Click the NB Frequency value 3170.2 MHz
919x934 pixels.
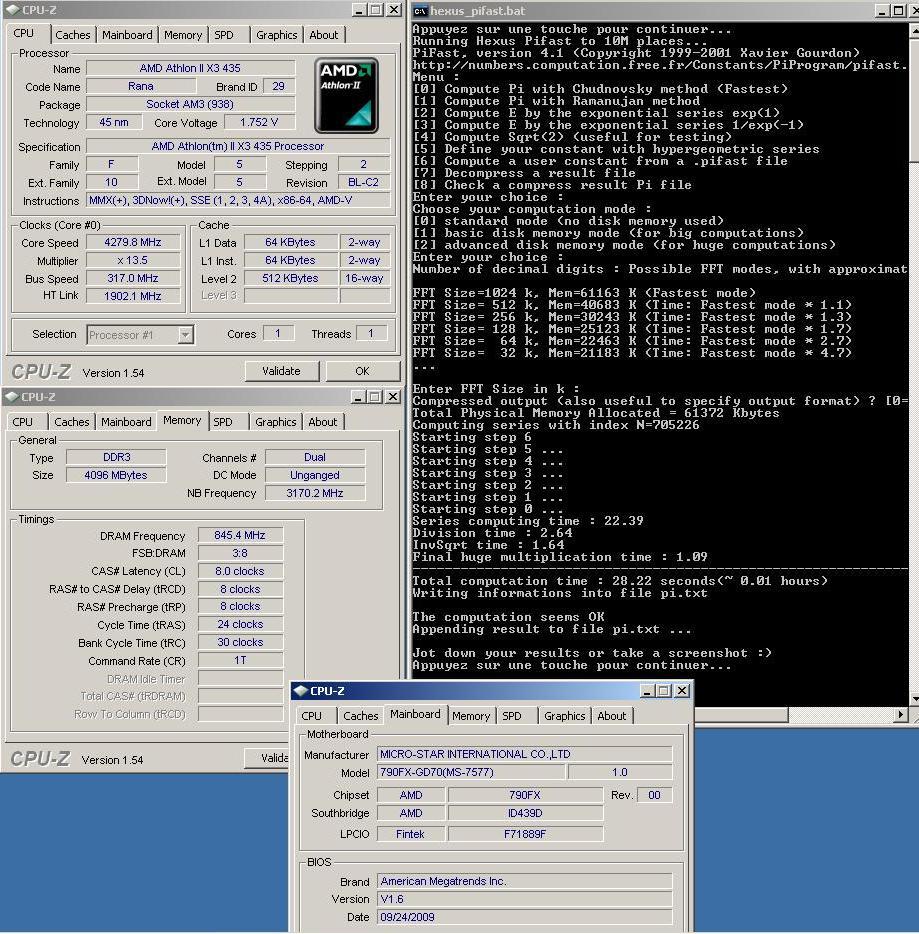click(314, 493)
